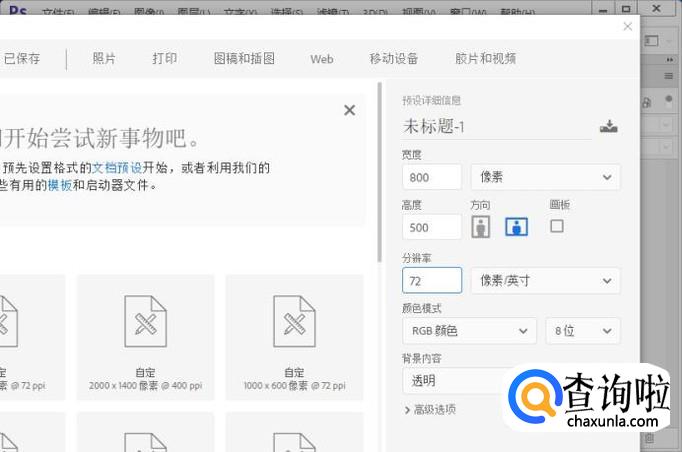
Task: Select the 1000 x 600 像素 @ 72 ppi preset
Action: pos(294,337)
